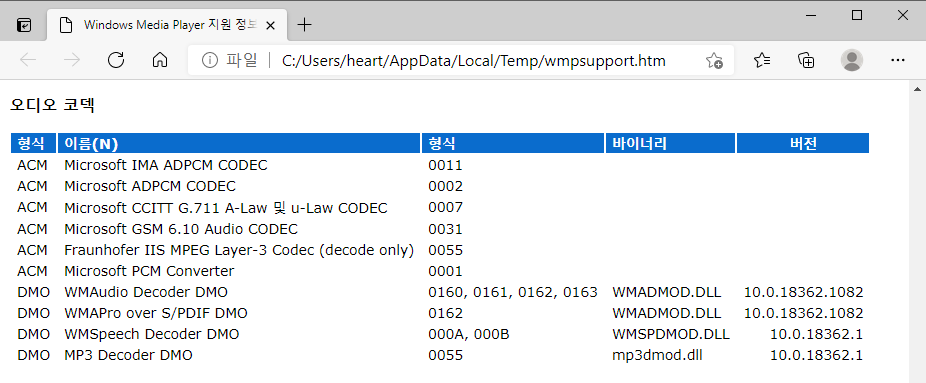The width and height of the screenshot is (926, 383).
Task: Select WMSpeech Decoder DMO text
Action: pos(152,335)
